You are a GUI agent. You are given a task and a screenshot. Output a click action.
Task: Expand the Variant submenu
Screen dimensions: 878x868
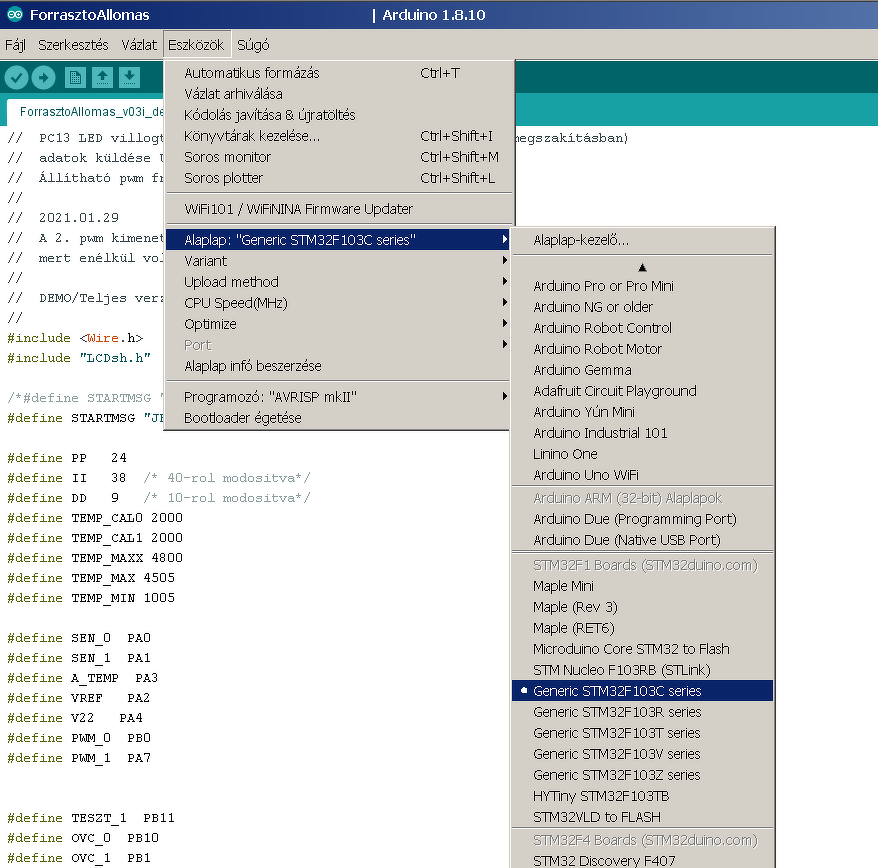338,261
